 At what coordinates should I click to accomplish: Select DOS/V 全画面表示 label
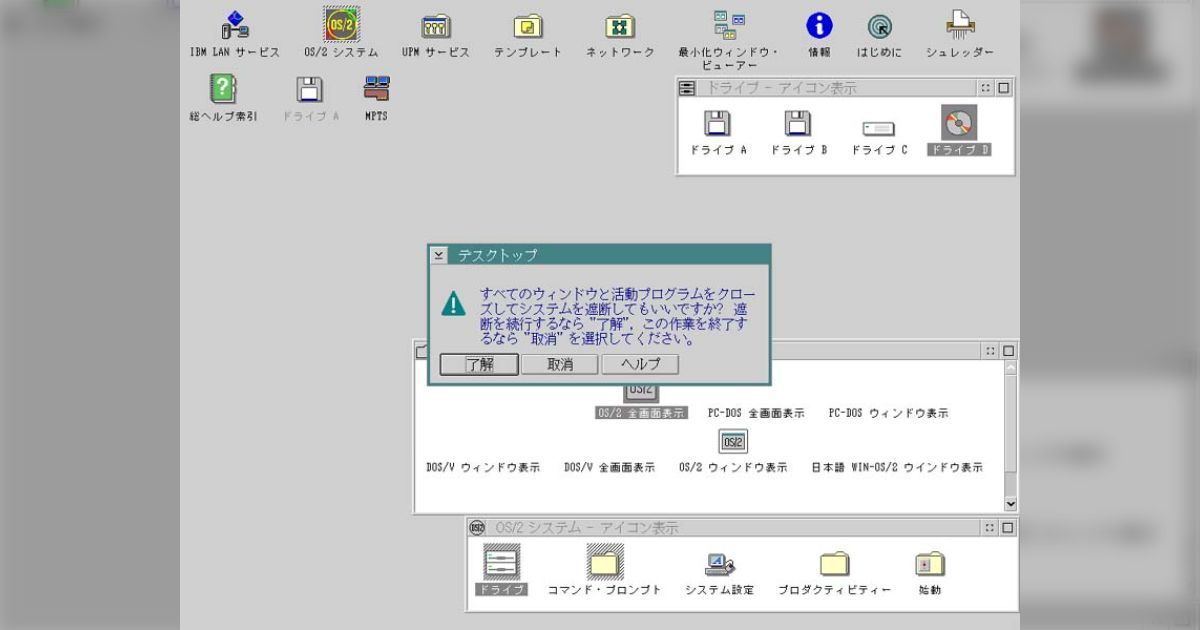(610, 467)
